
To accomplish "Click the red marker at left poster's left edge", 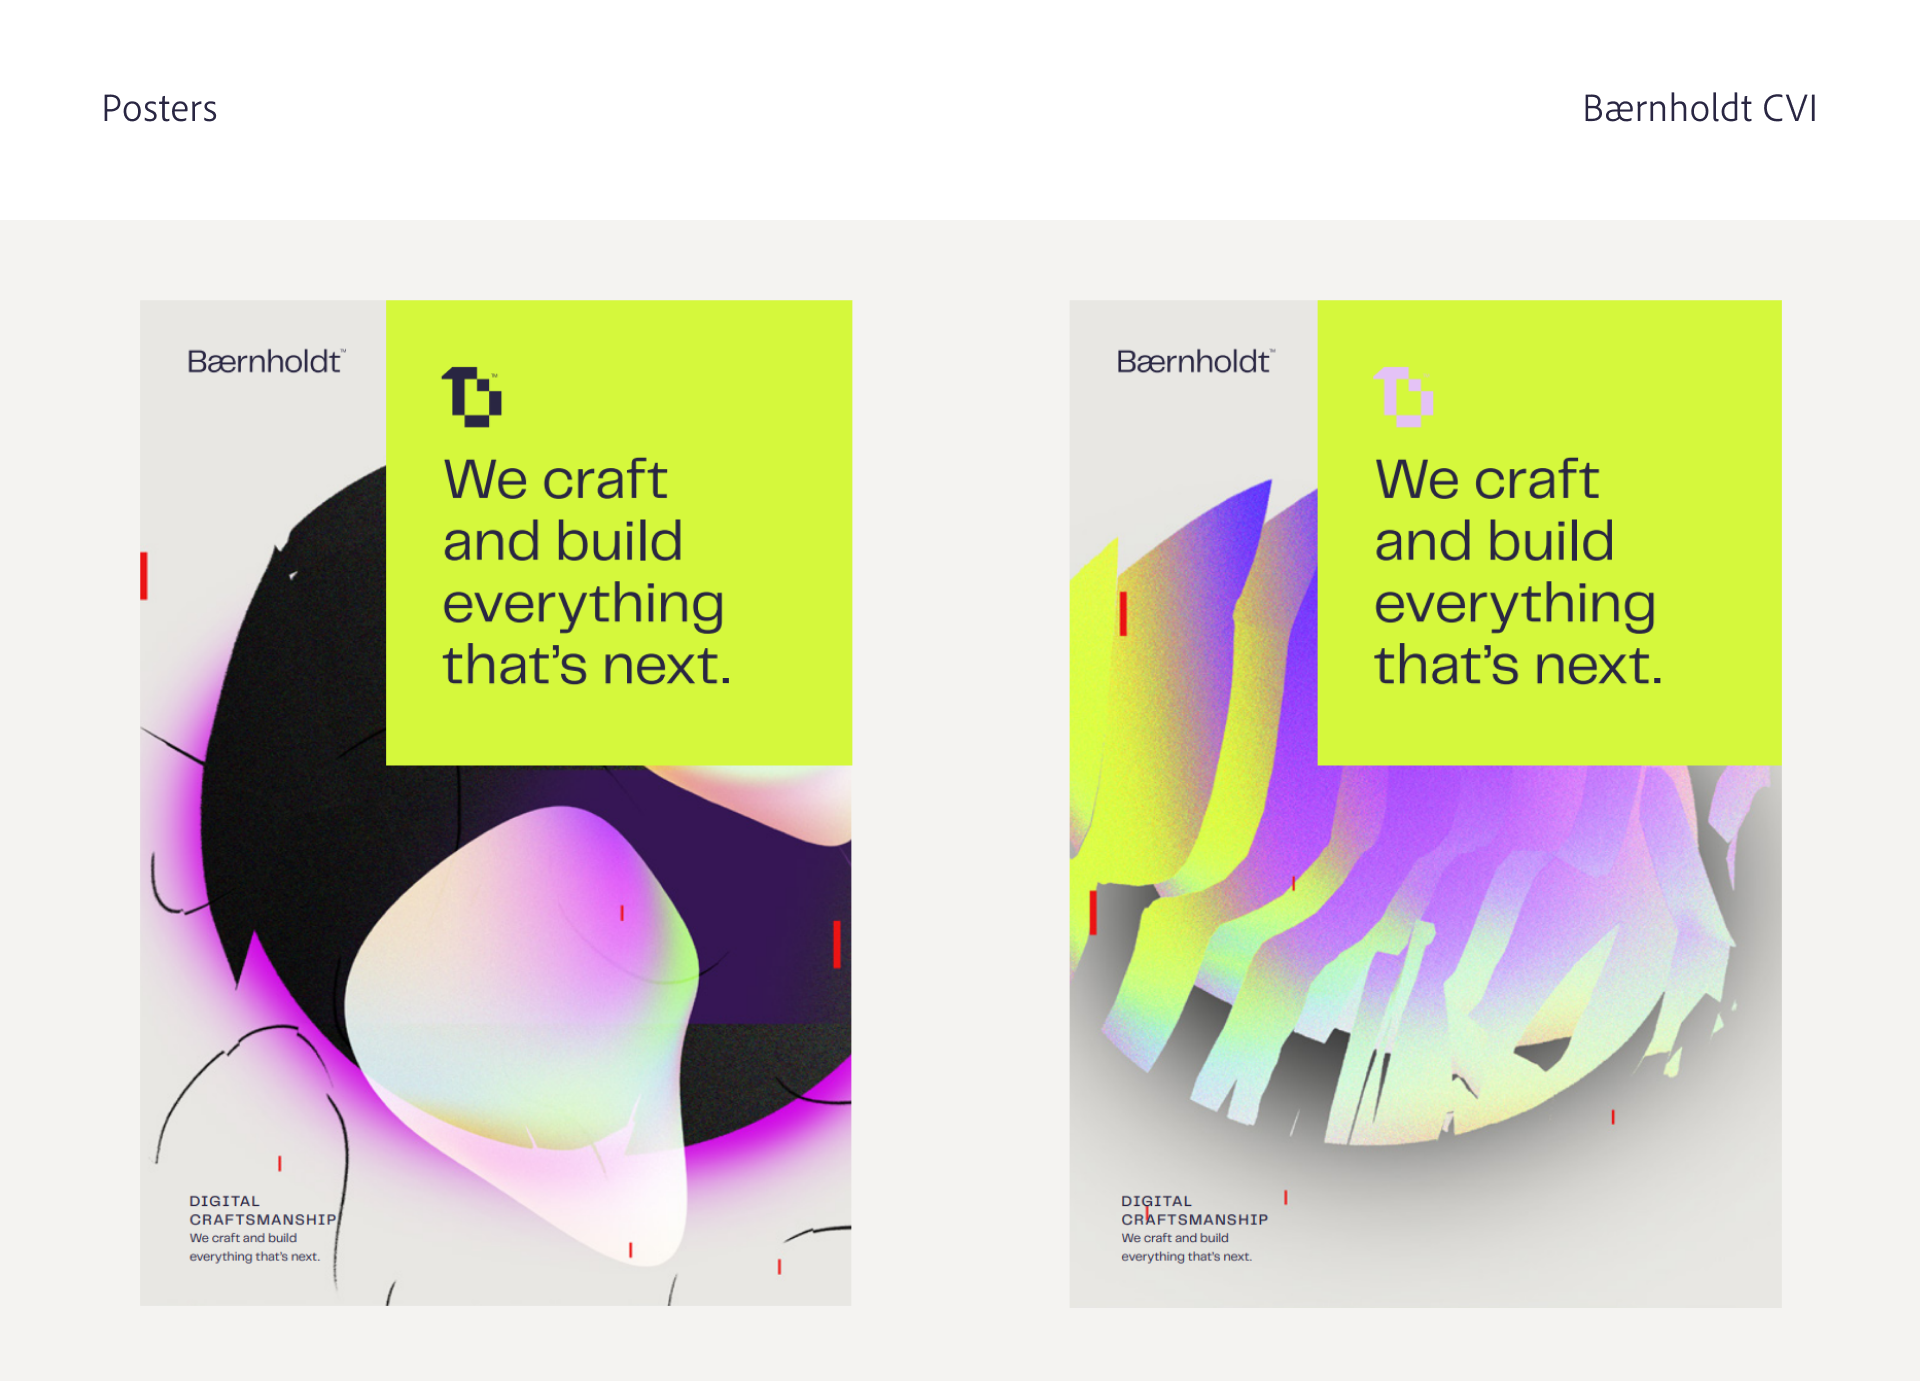I will click(144, 576).
